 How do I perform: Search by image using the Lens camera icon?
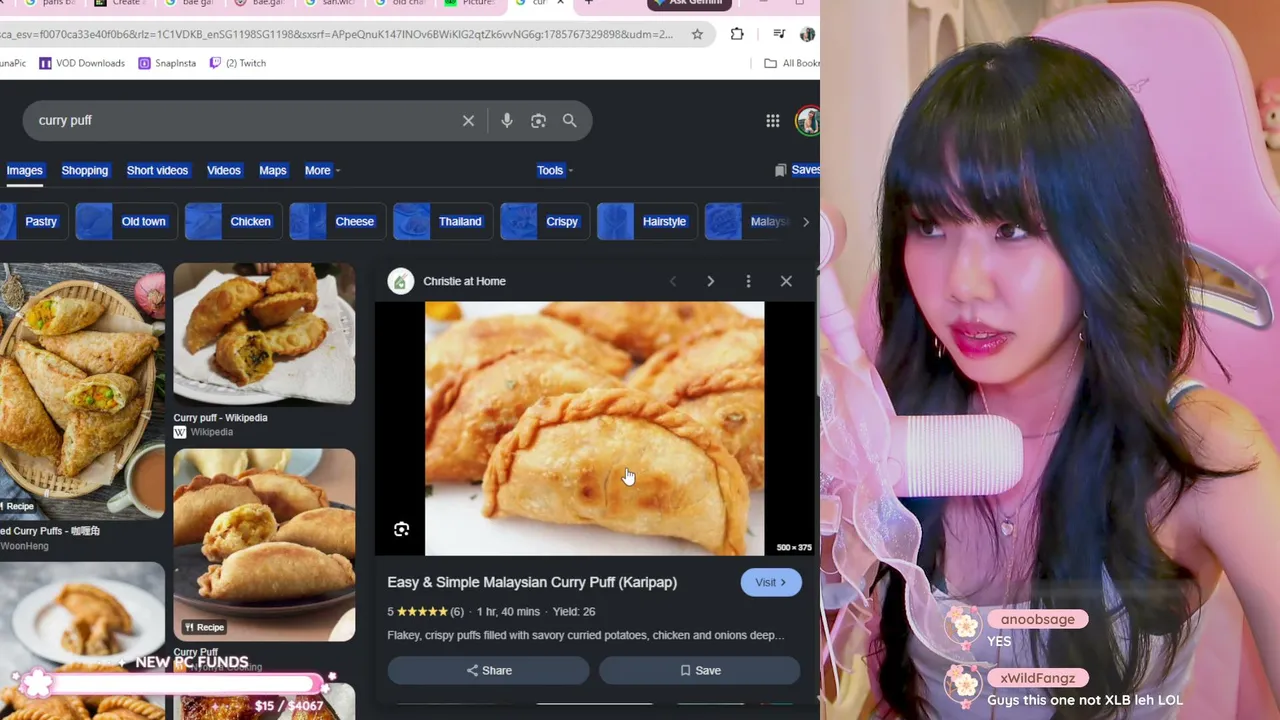[x=538, y=121]
